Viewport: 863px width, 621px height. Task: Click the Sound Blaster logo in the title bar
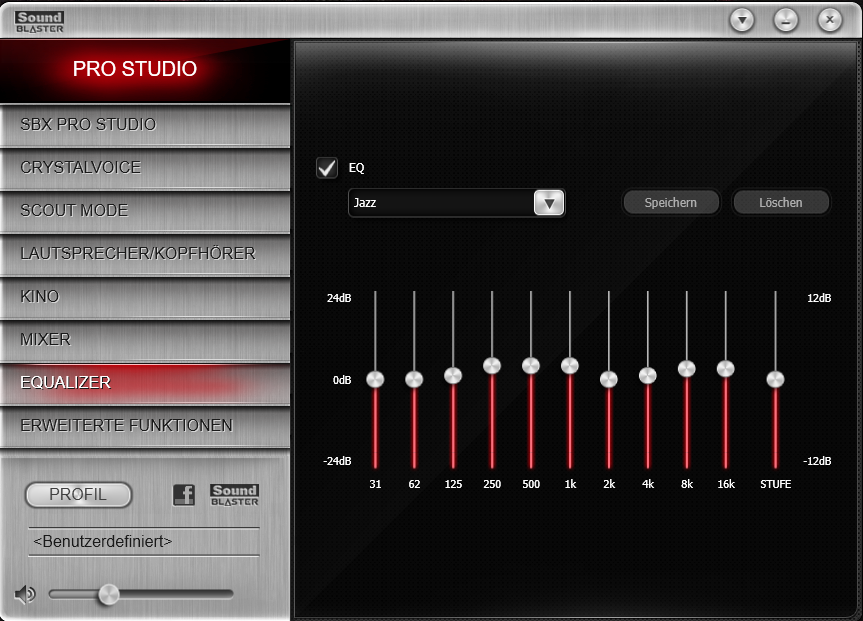click(40, 22)
